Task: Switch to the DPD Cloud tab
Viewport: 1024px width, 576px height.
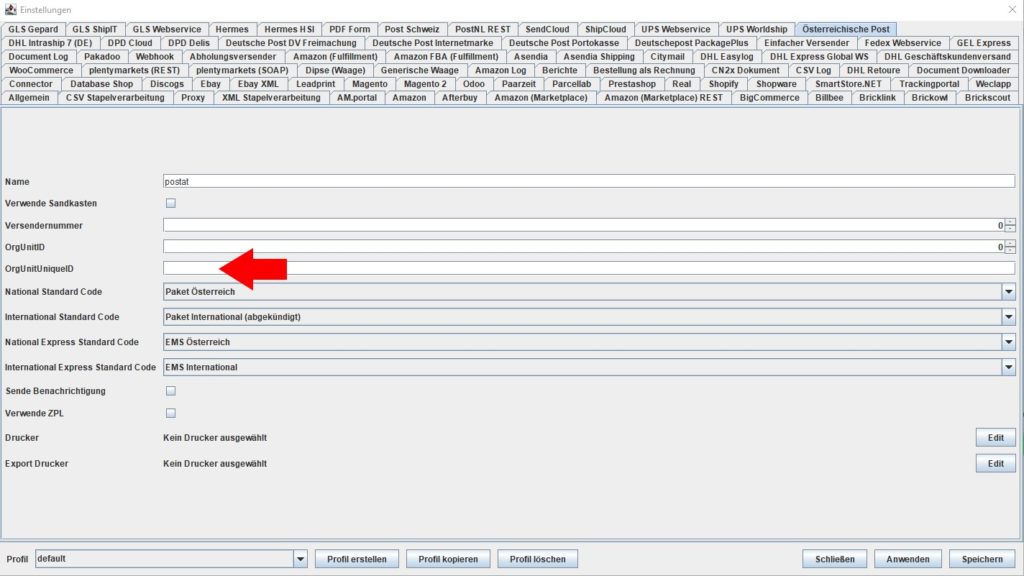Action: pyautogui.click(x=130, y=43)
